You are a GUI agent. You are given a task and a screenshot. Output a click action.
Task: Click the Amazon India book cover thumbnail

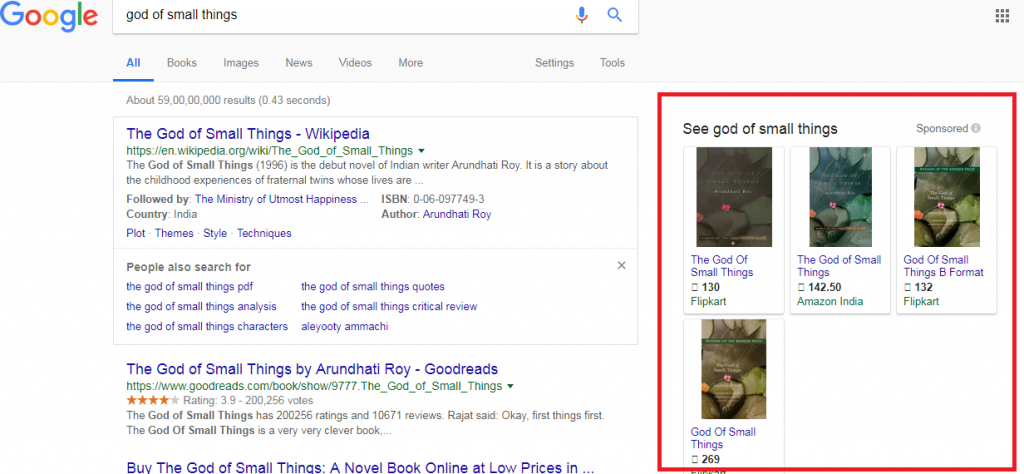pos(839,197)
